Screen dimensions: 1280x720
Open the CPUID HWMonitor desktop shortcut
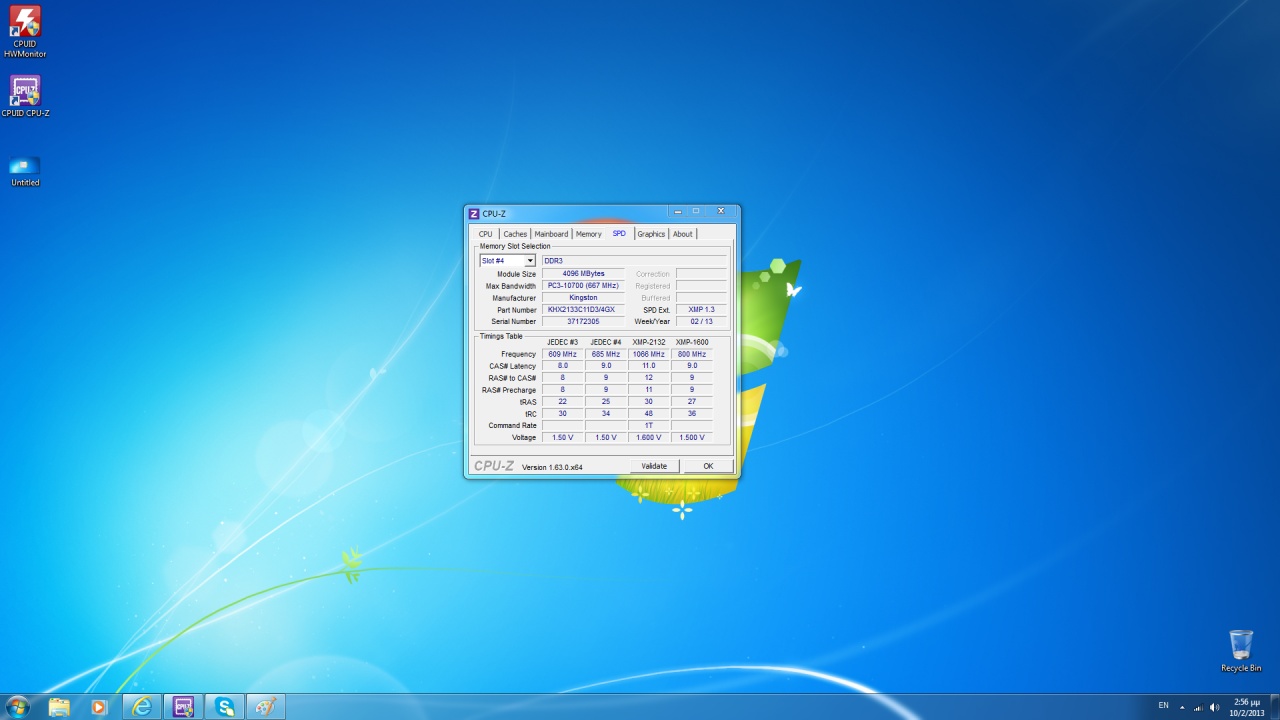point(25,32)
